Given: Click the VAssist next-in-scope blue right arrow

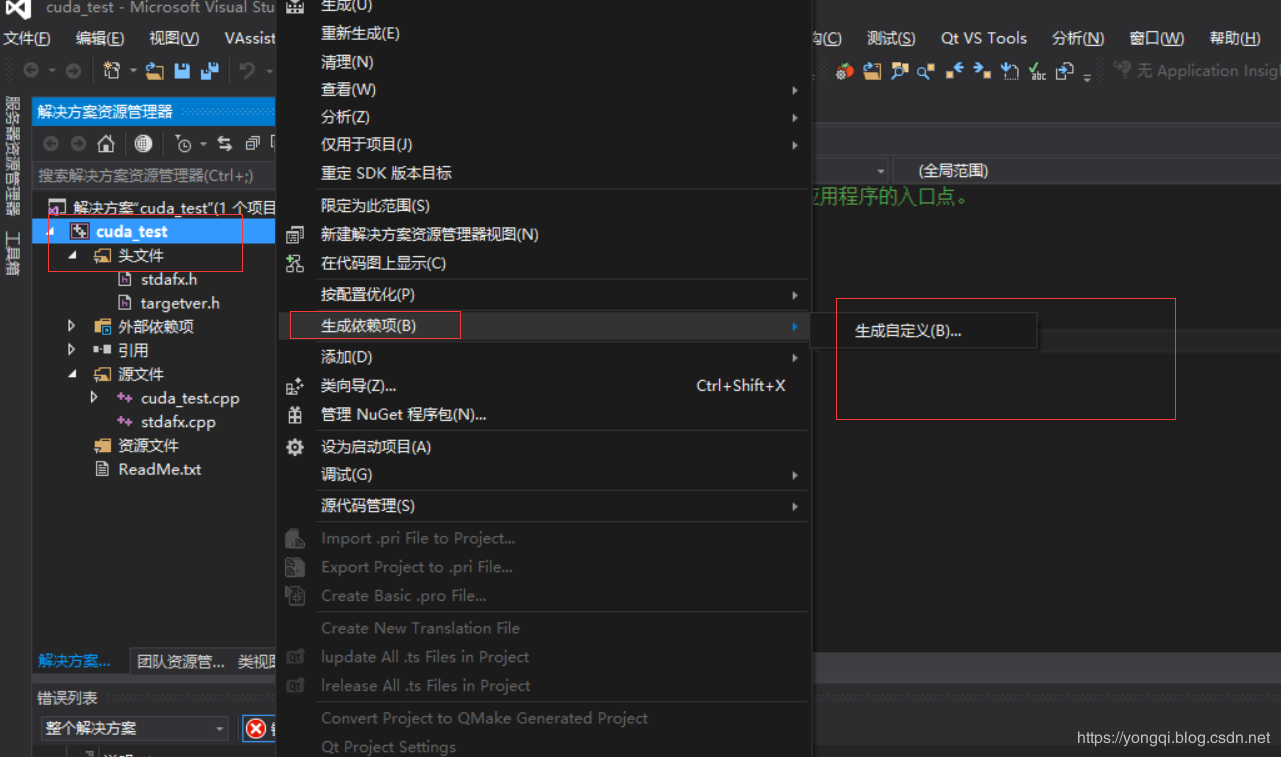Looking at the screenshot, I should (x=982, y=70).
